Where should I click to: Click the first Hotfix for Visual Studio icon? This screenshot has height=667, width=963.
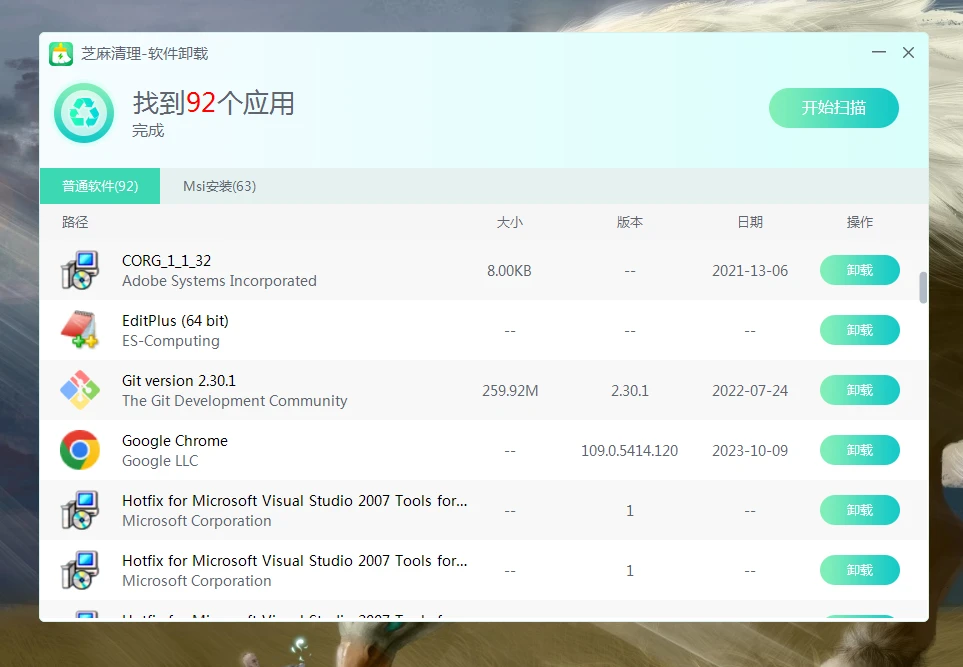(79, 510)
